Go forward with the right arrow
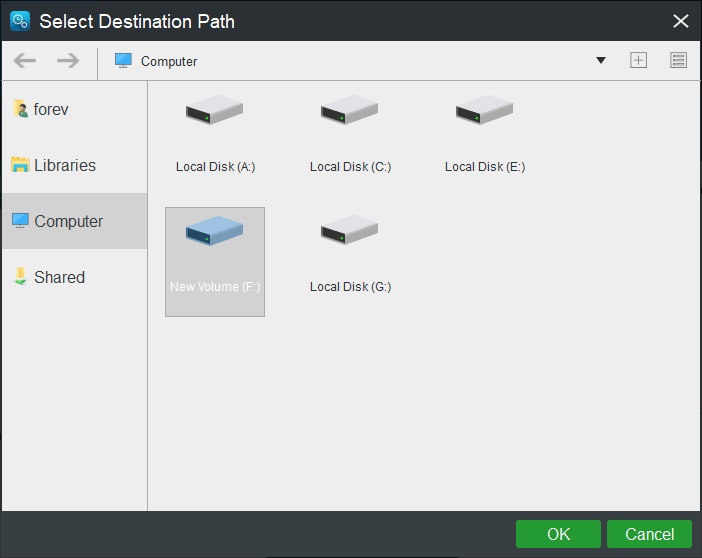This screenshot has width=702, height=558. tap(68, 60)
